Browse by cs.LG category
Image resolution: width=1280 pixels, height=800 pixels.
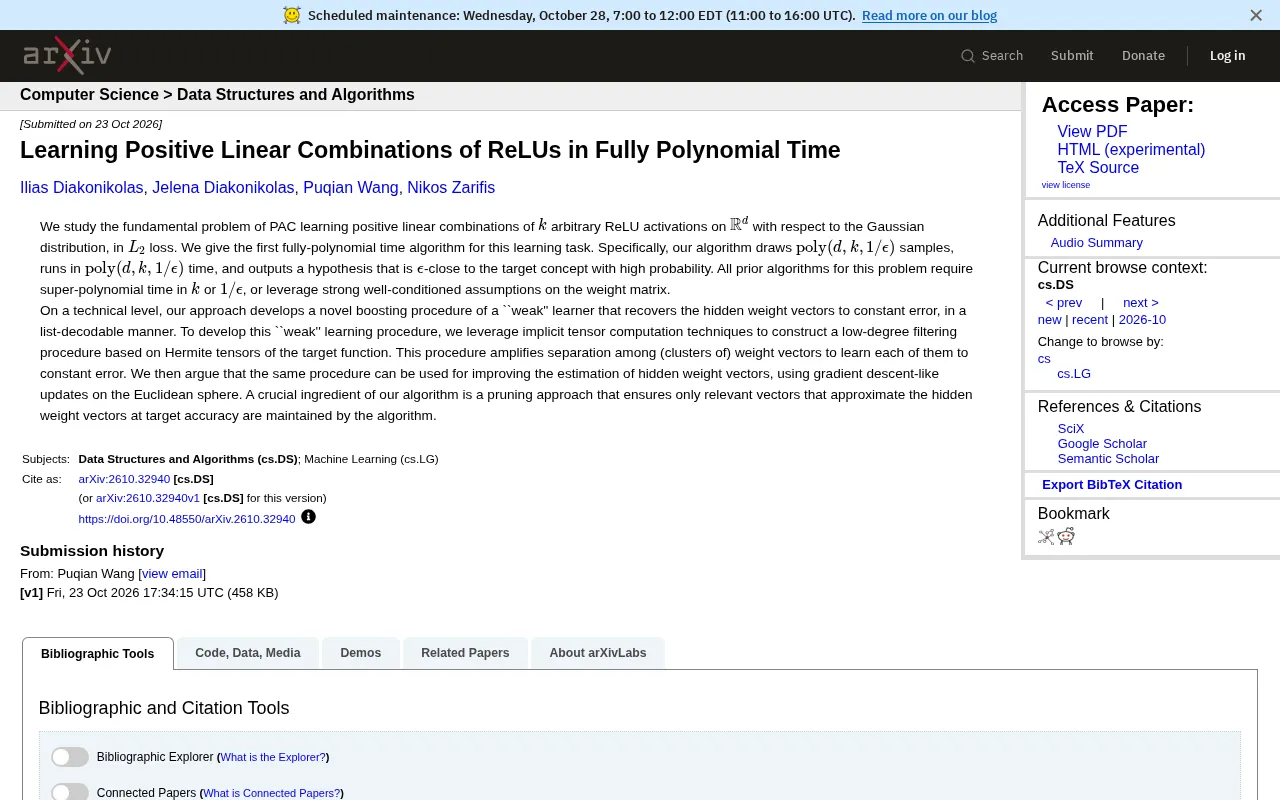(x=1074, y=374)
